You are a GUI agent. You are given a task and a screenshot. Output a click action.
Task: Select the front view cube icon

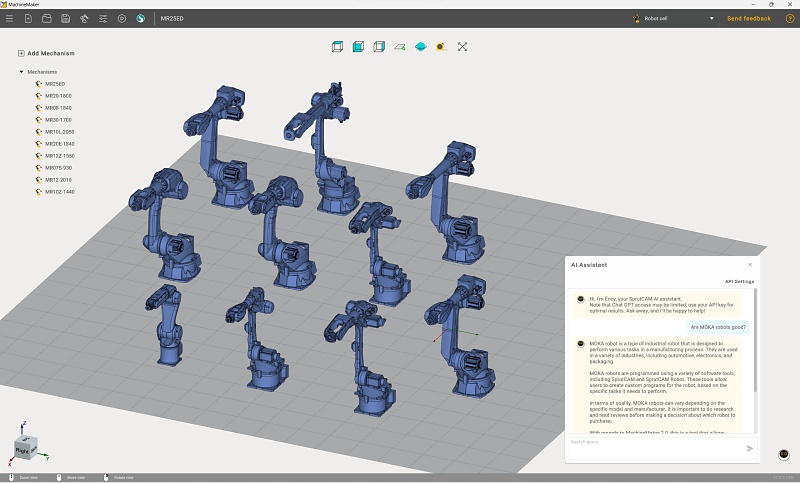click(358, 47)
